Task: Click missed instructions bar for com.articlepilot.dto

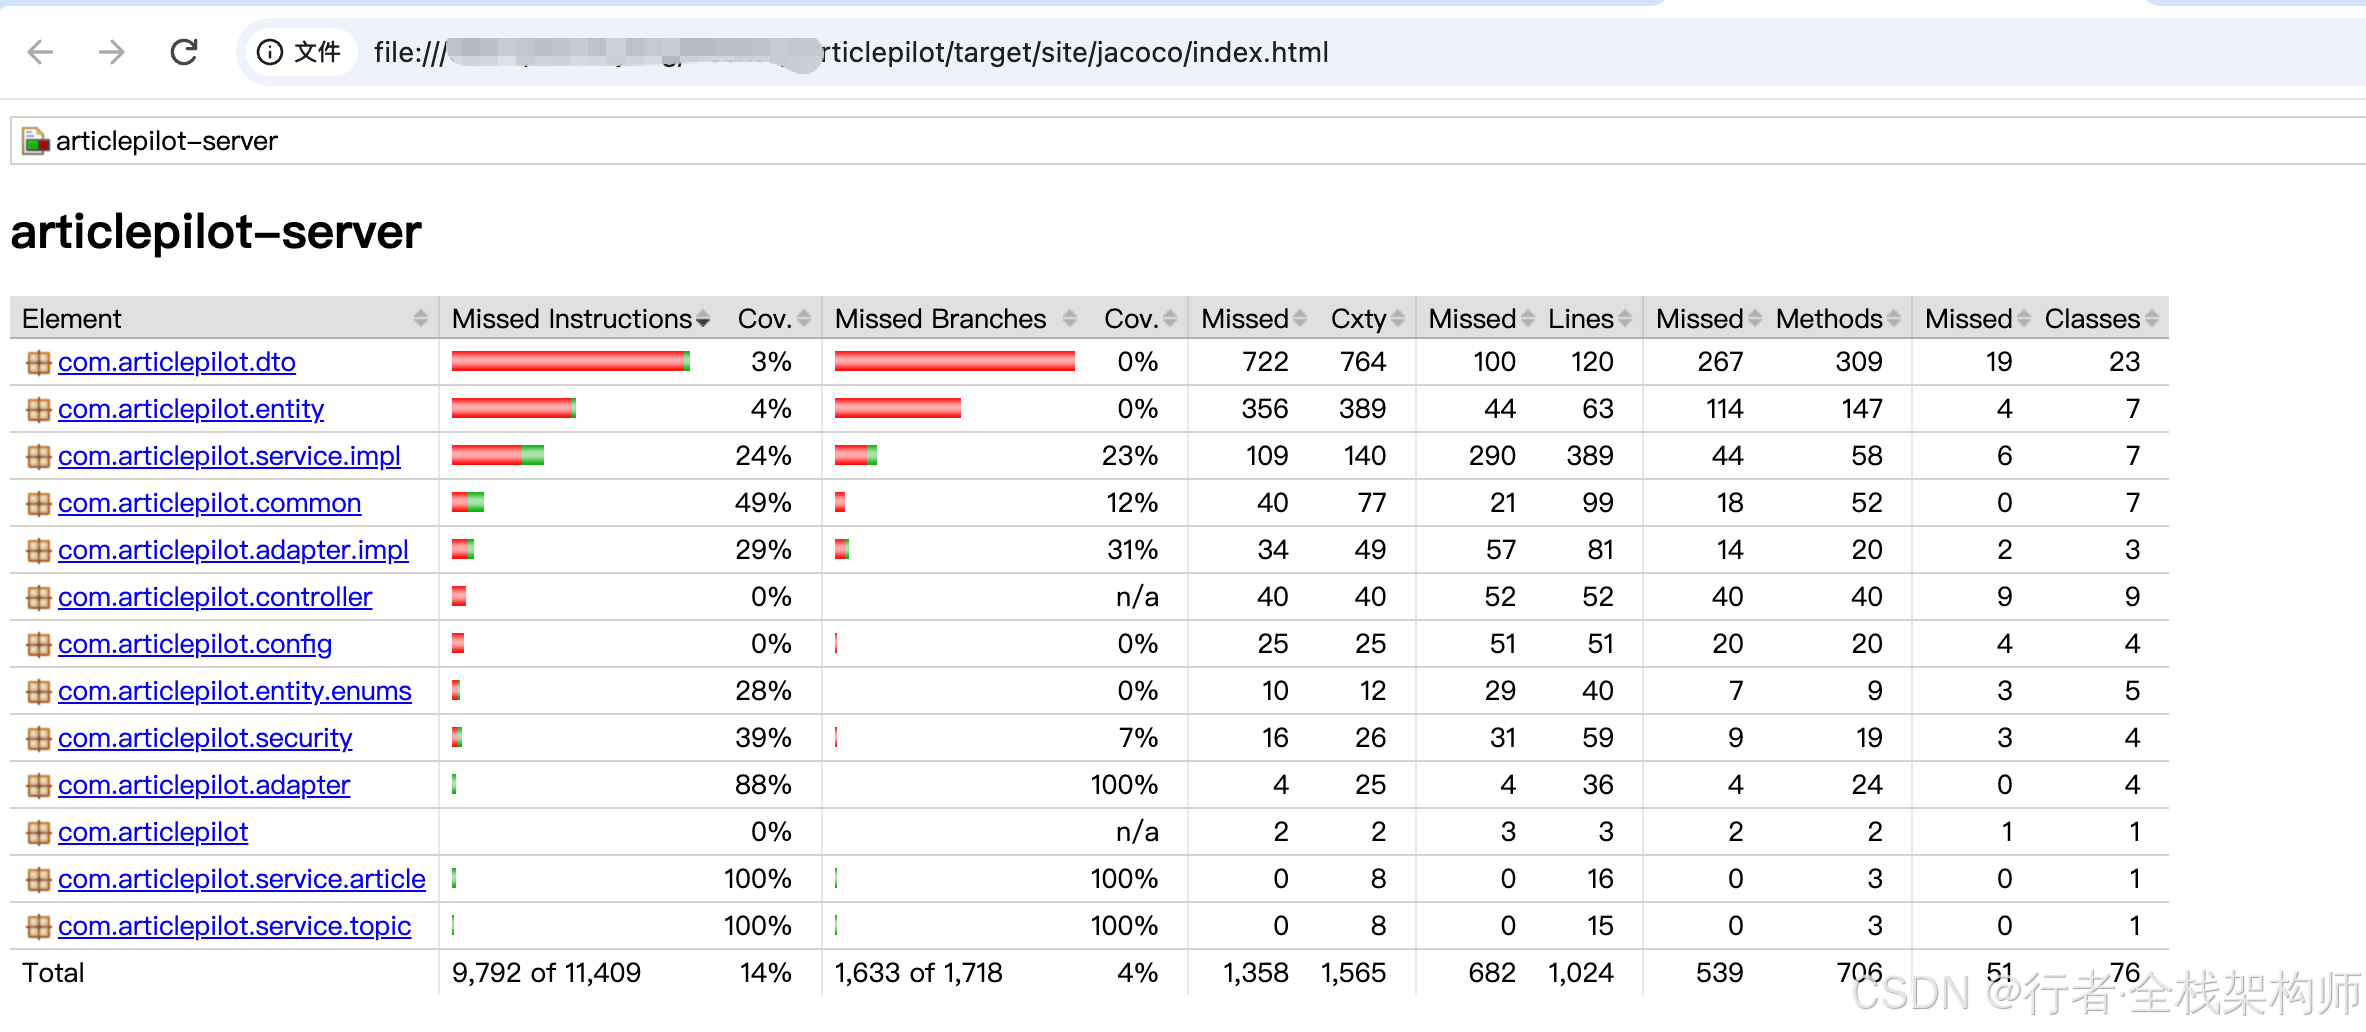Action: pos(571,361)
